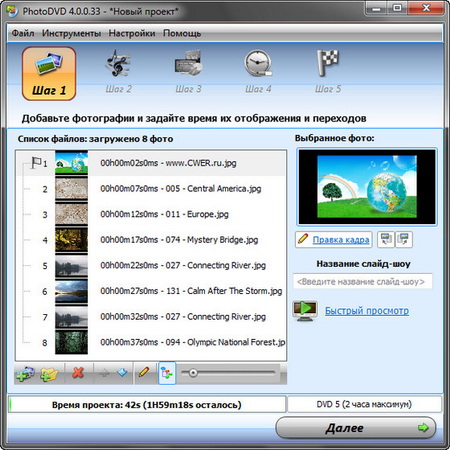
Task: Open the Файл menu
Action: click(x=23, y=33)
